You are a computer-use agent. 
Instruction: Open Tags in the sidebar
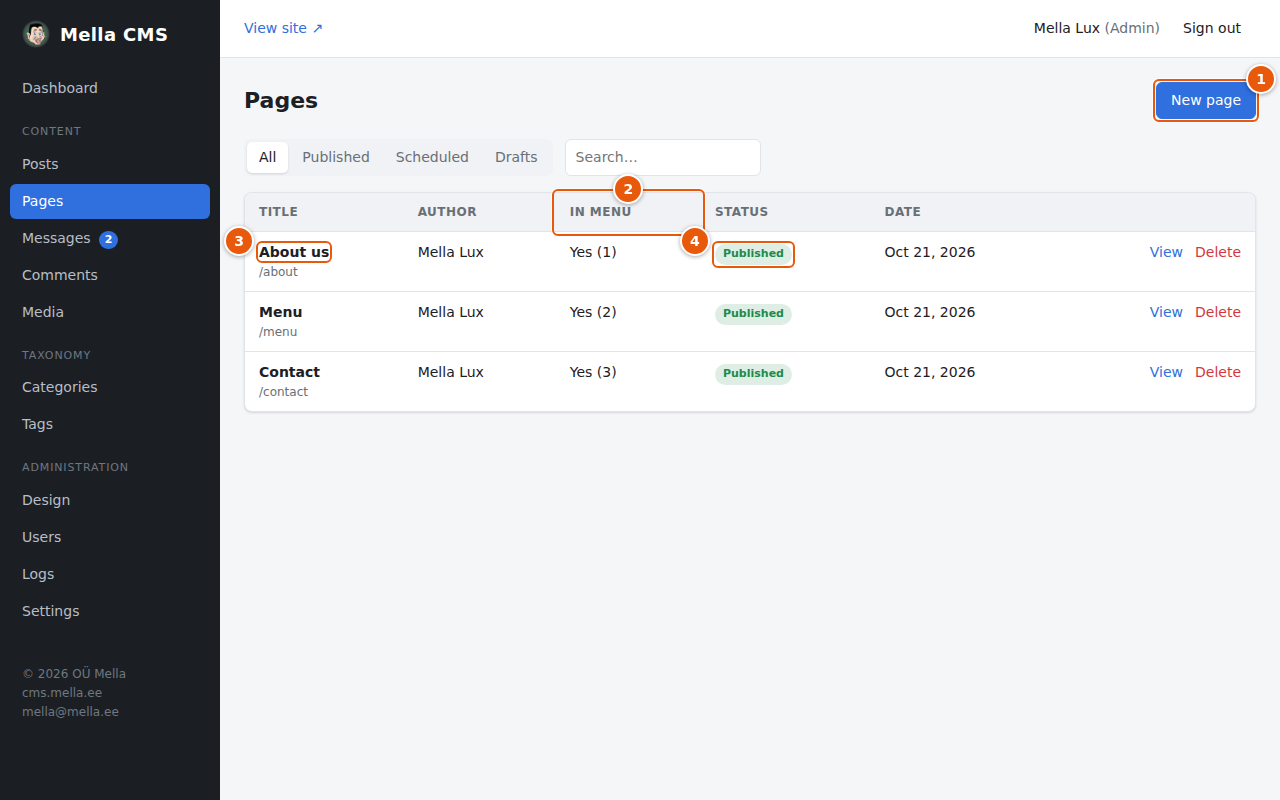coord(110,424)
